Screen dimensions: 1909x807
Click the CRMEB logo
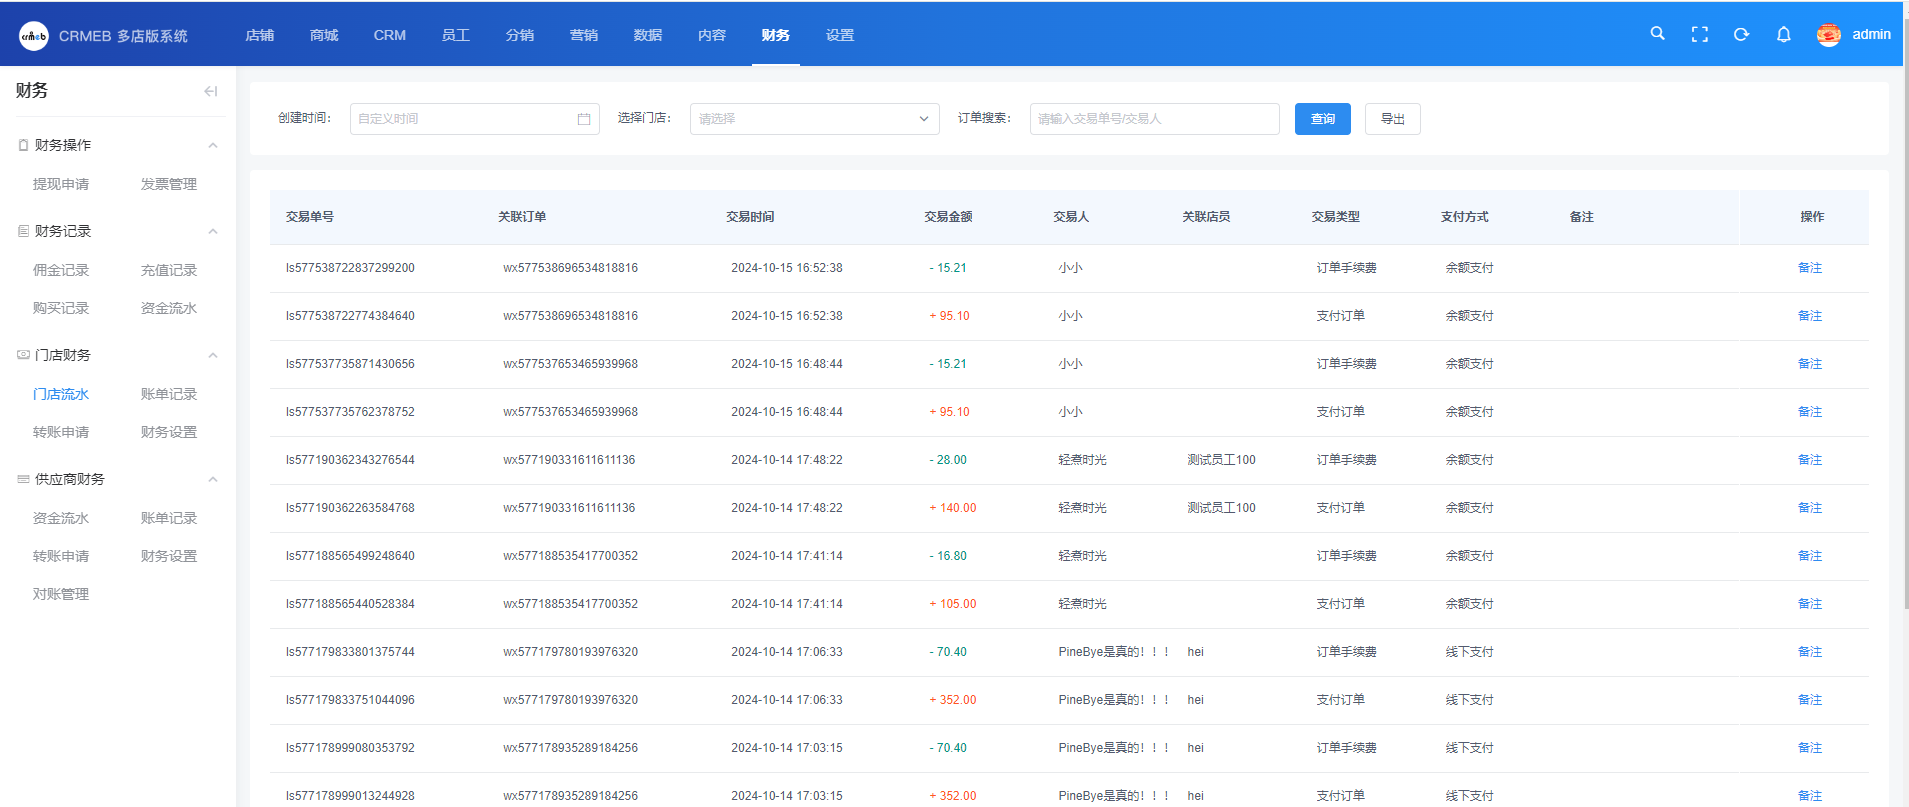(34, 36)
